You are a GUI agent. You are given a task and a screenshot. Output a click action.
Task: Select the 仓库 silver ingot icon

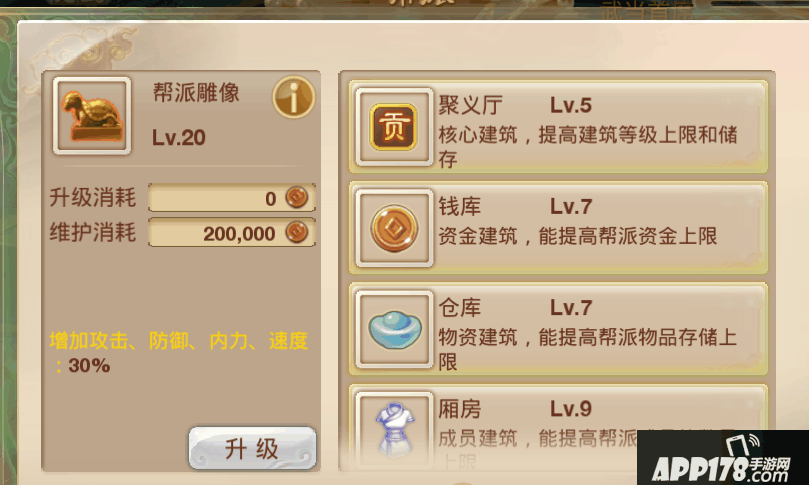[394, 329]
